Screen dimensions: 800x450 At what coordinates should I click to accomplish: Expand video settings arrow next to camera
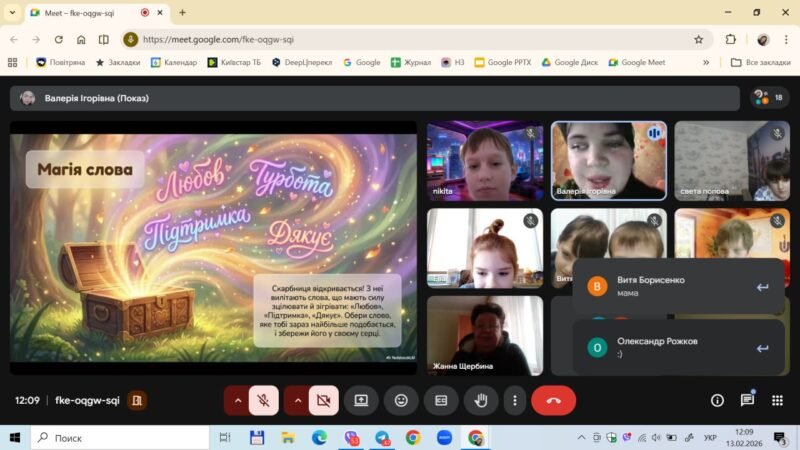click(x=298, y=400)
